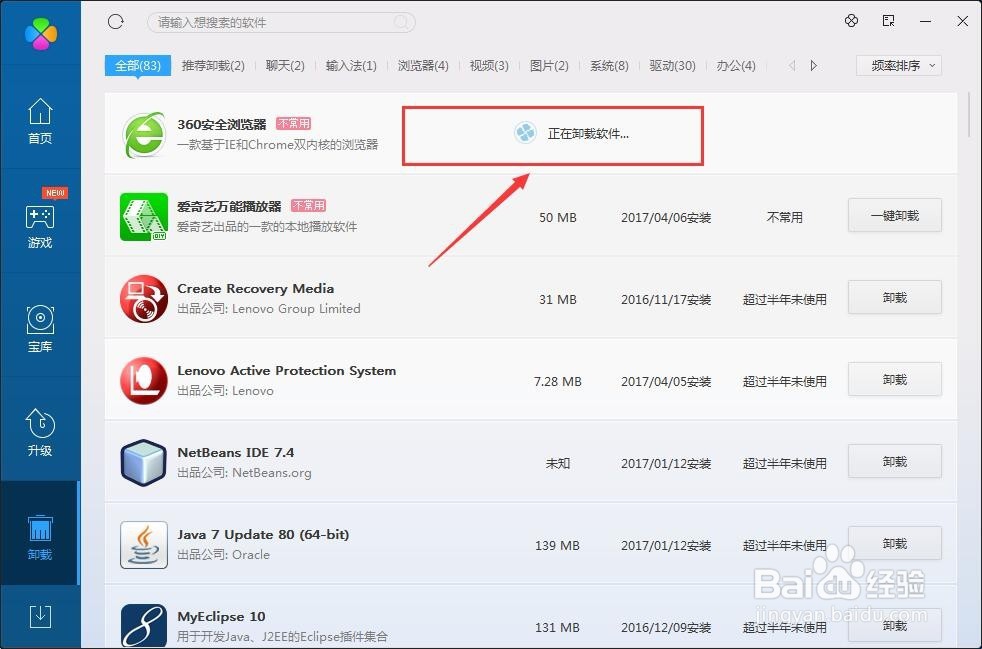982x649 pixels.
Task: Expand more categories with the right arrow
Action: pyautogui.click(x=812, y=65)
